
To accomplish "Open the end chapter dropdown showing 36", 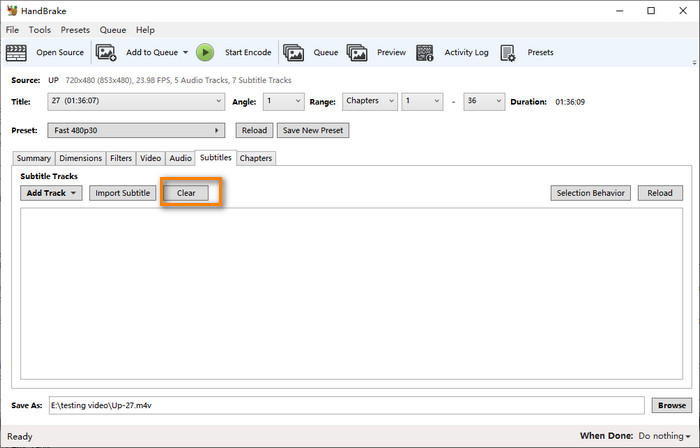I will tap(484, 101).
